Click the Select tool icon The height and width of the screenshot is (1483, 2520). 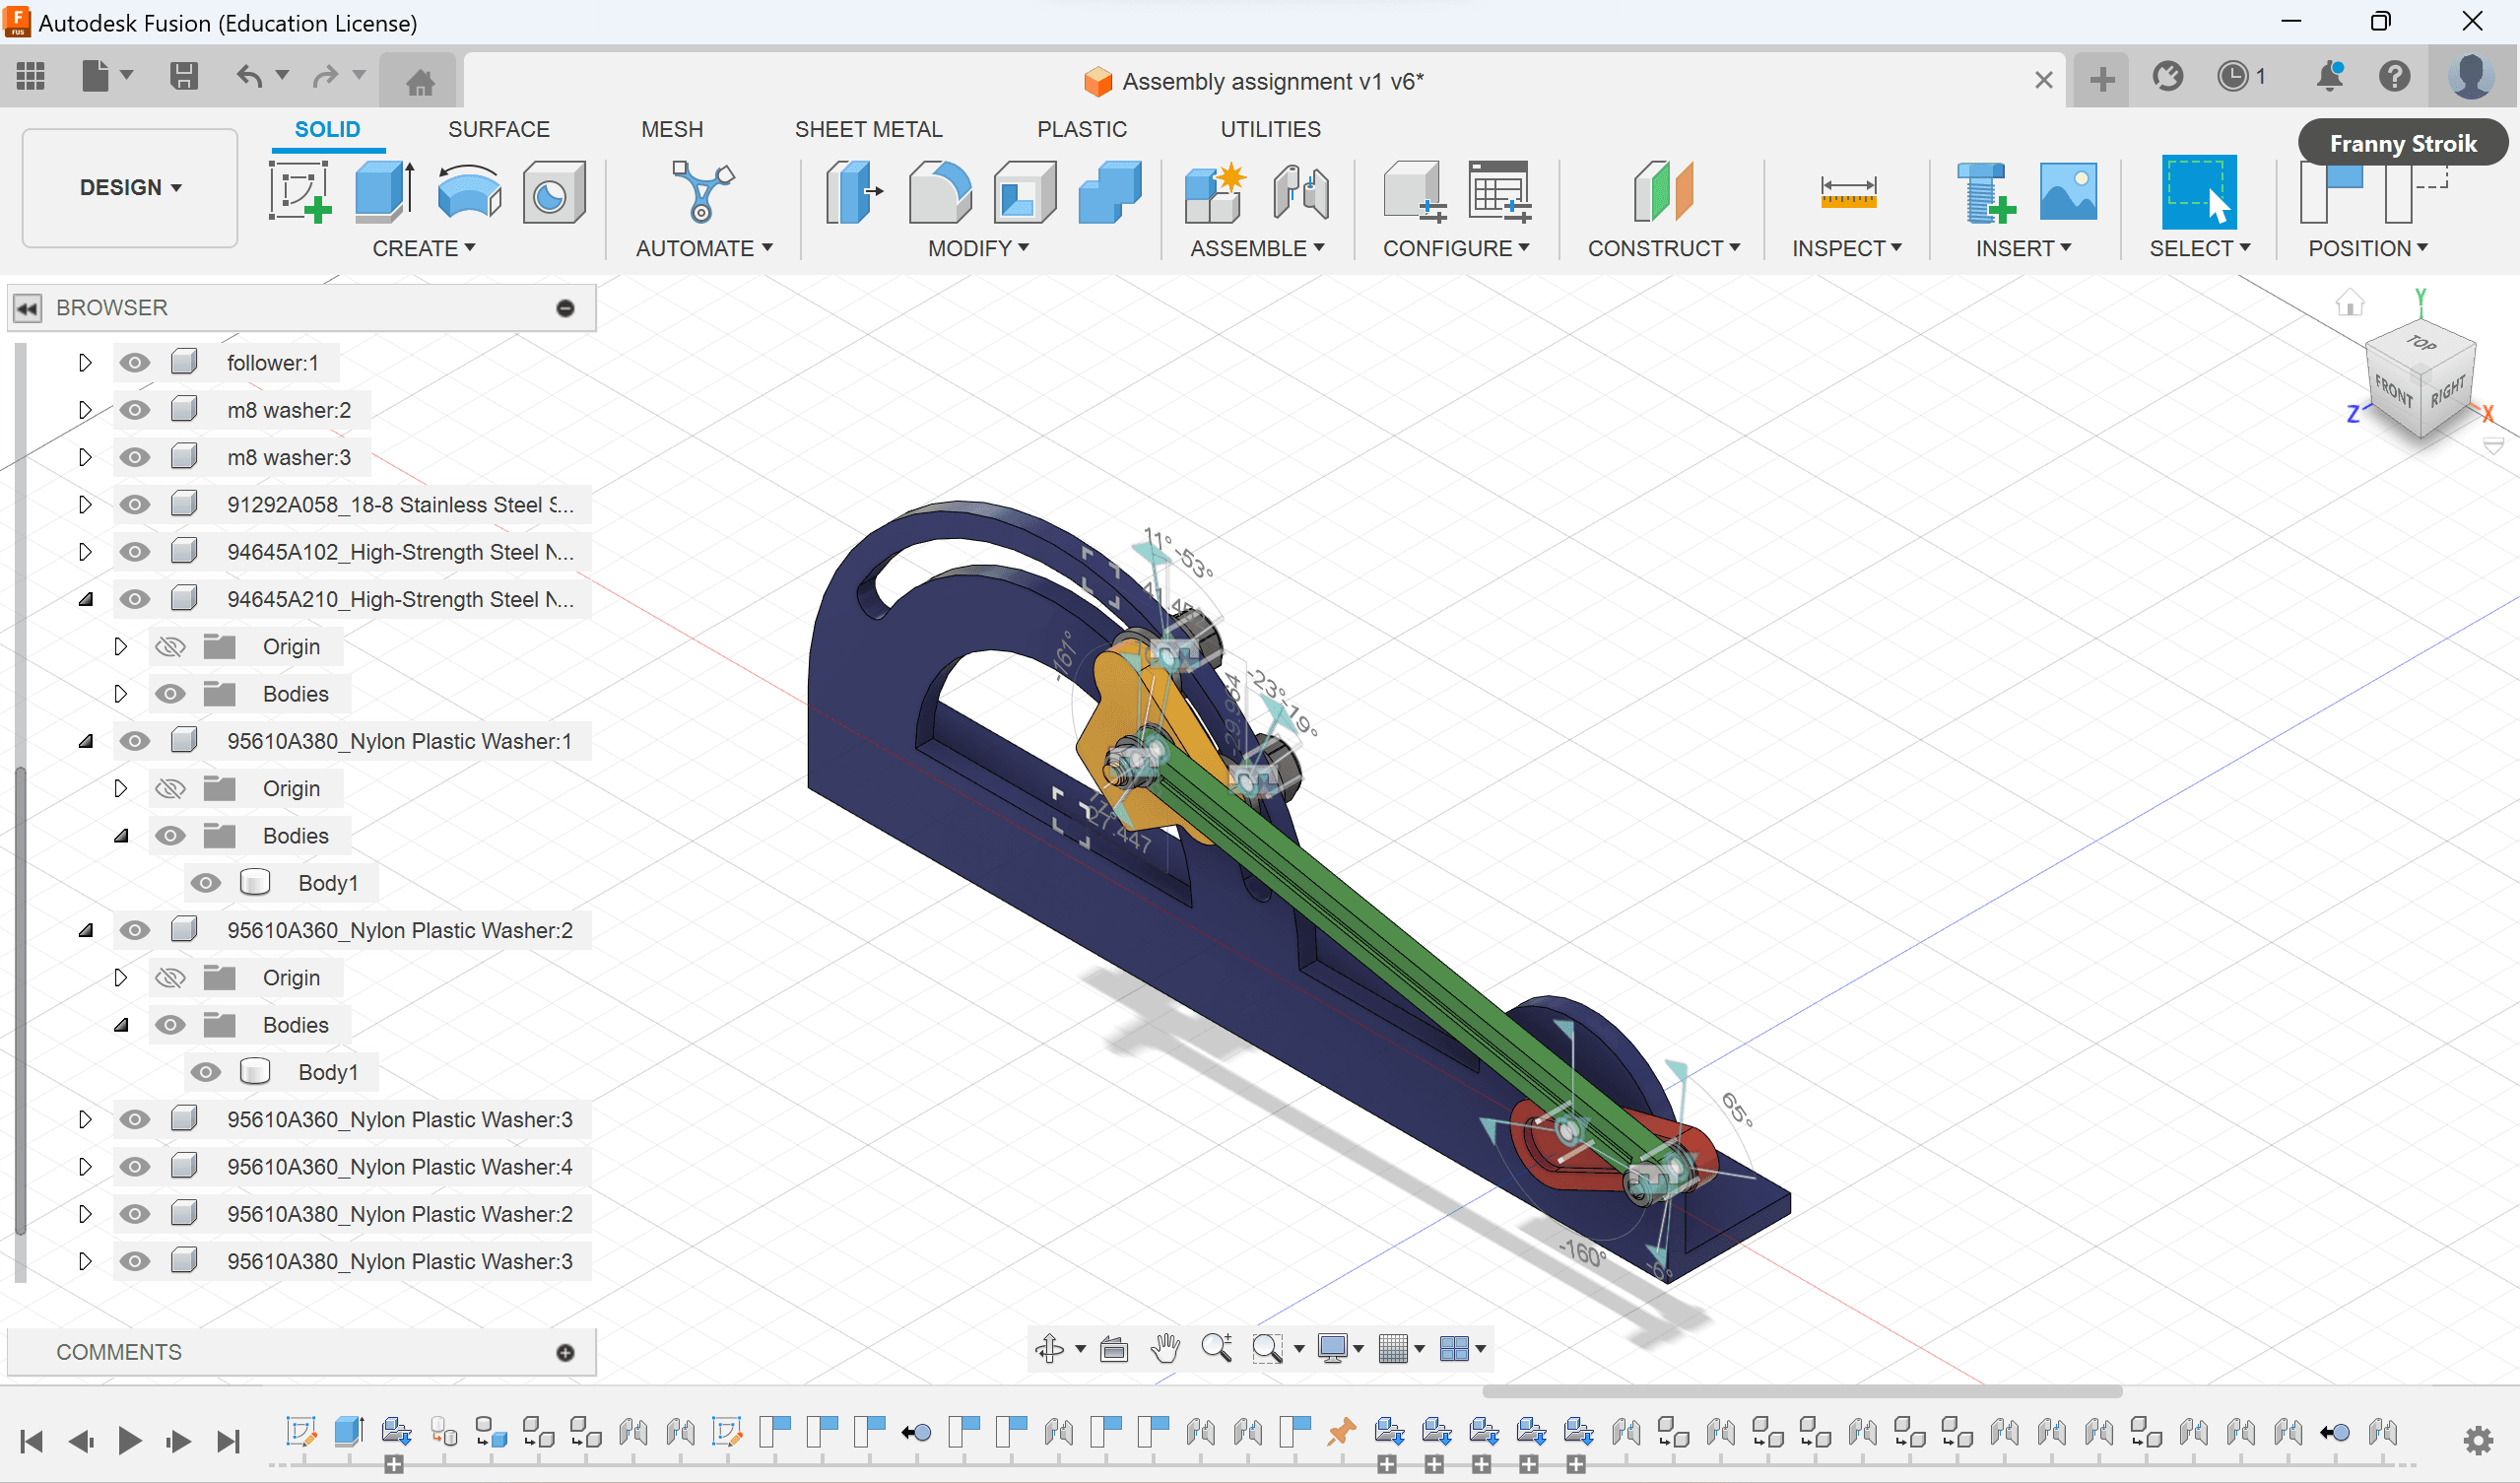point(2199,191)
